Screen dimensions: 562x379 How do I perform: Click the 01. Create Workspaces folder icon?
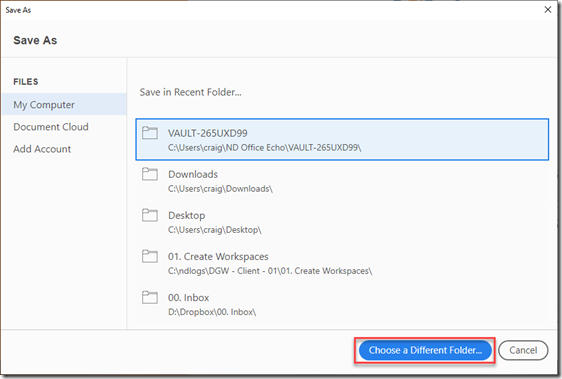[150, 256]
